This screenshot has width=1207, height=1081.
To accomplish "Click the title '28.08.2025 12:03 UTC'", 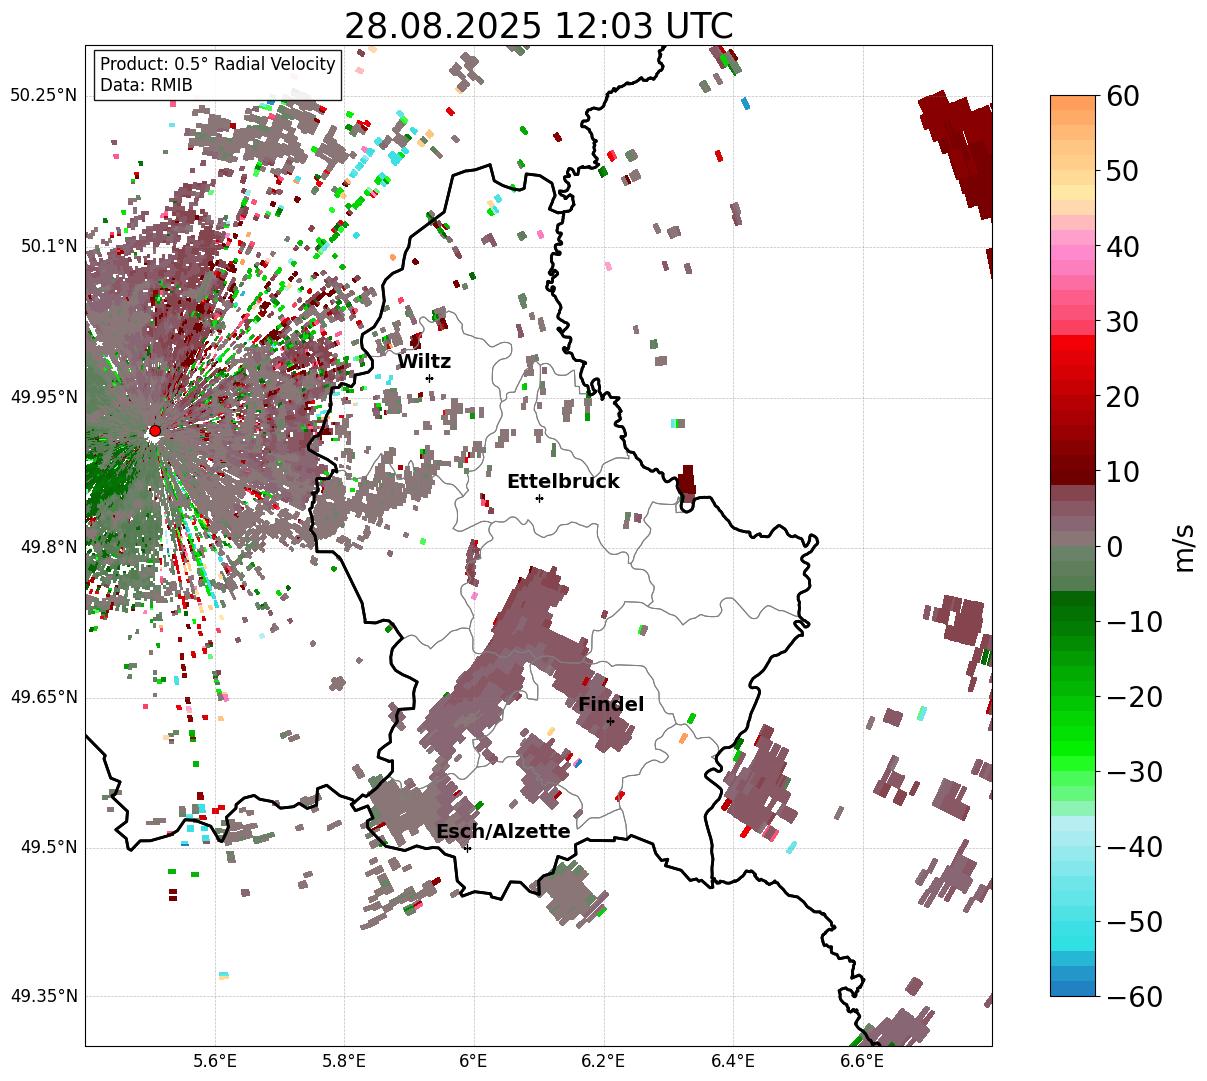I will (x=538, y=26).
